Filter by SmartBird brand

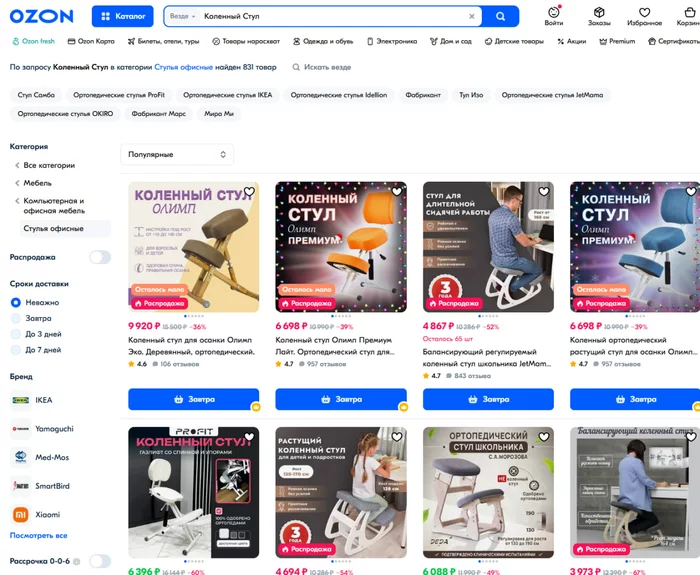click(x=40, y=486)
